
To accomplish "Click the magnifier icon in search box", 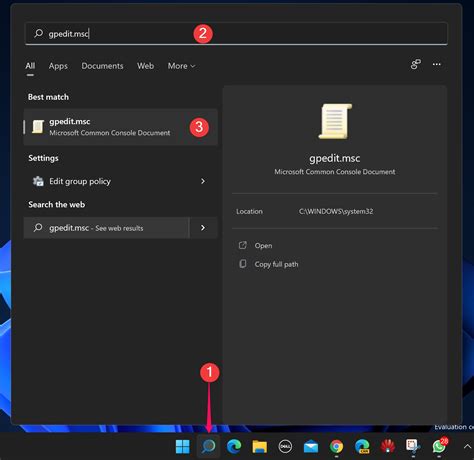I will [x=38, y=33].
